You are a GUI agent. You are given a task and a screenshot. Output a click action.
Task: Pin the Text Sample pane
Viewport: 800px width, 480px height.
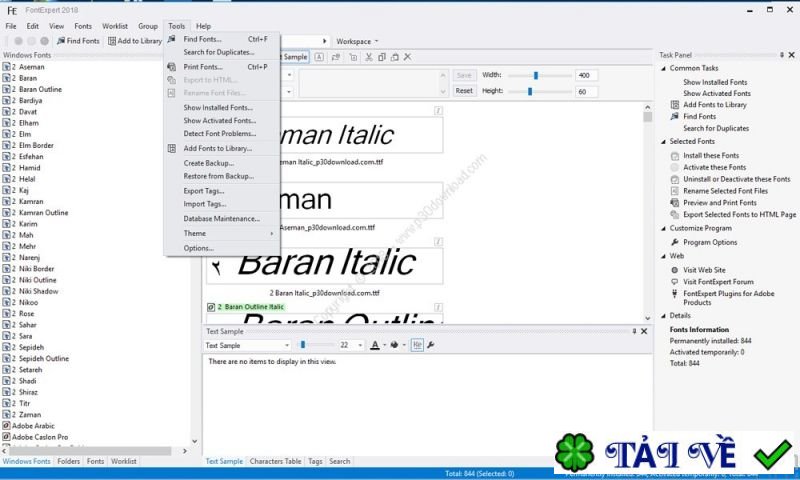tap(634, 331)
